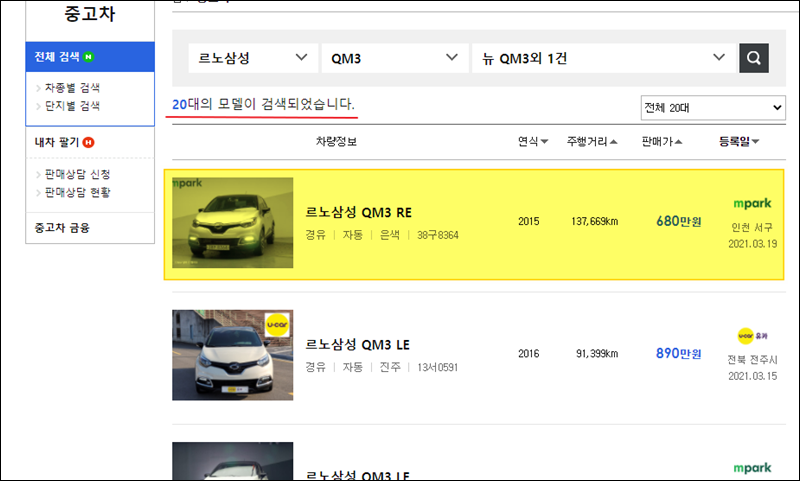Sort listings by 연식
The width and height of the screenshot is (800, 481).
point(533,141)
